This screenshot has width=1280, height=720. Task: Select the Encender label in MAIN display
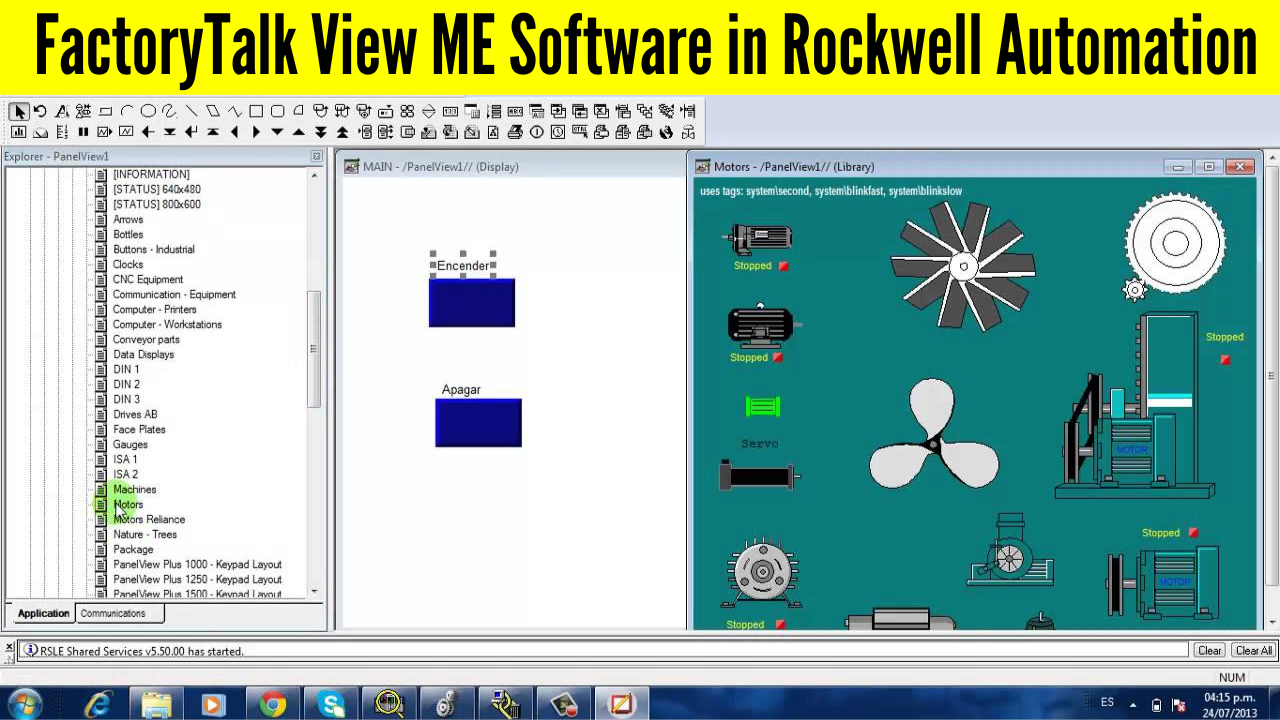point(463,266)
